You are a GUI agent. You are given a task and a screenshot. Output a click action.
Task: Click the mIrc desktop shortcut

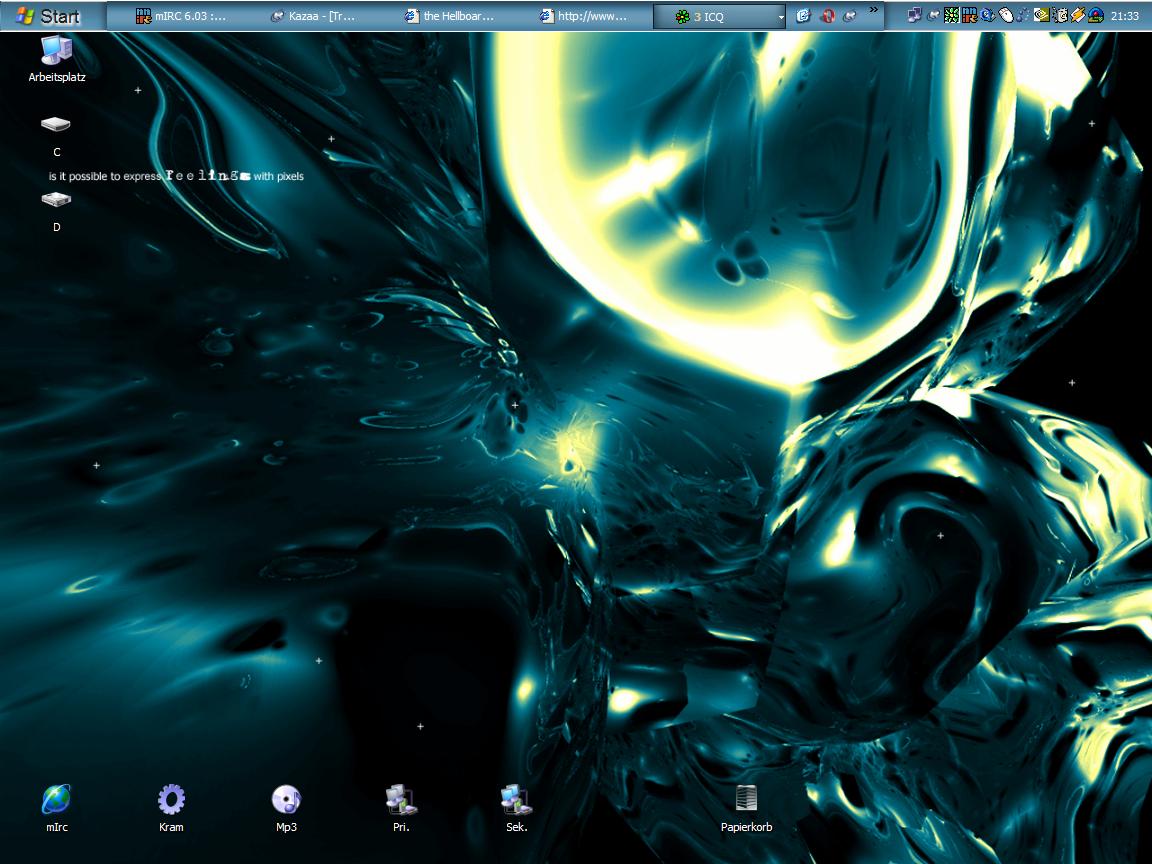pyautogui.click(x=56, y=800)
